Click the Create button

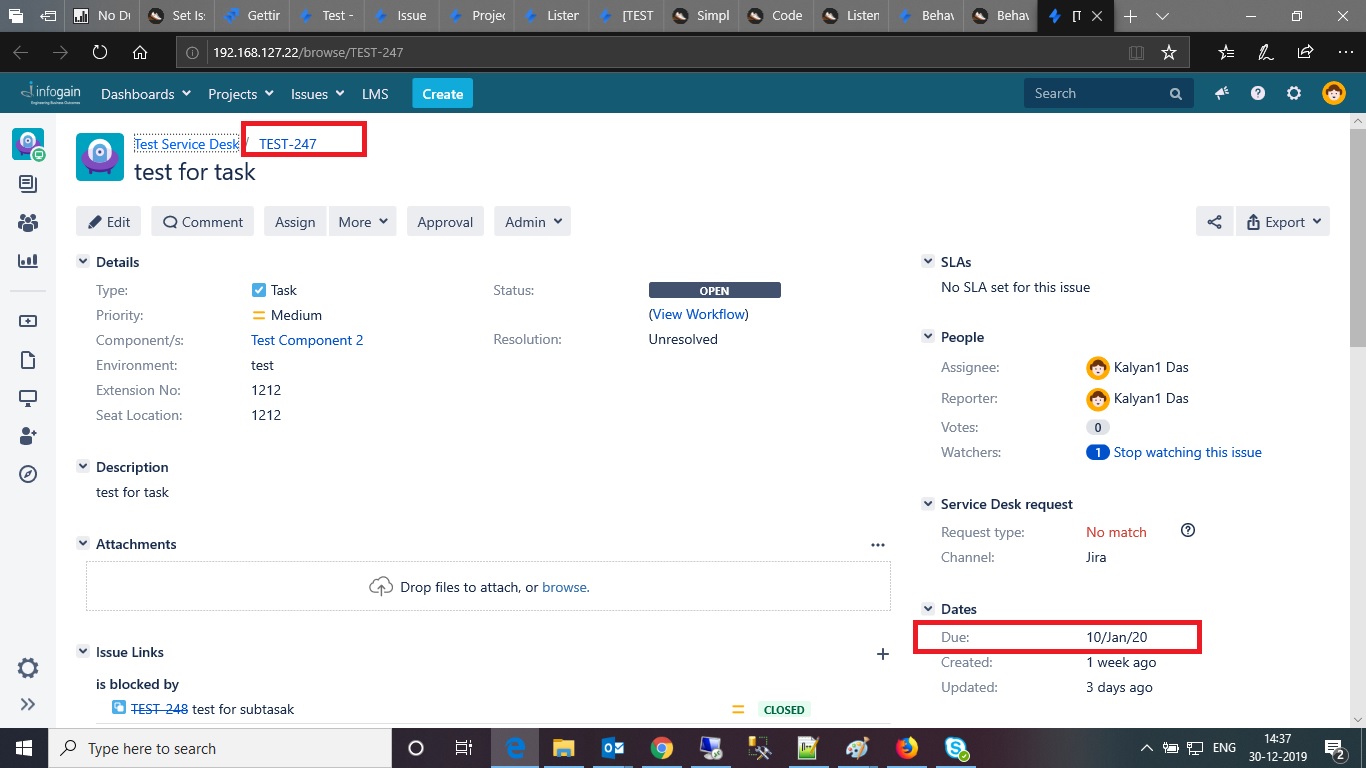(442, 93)
